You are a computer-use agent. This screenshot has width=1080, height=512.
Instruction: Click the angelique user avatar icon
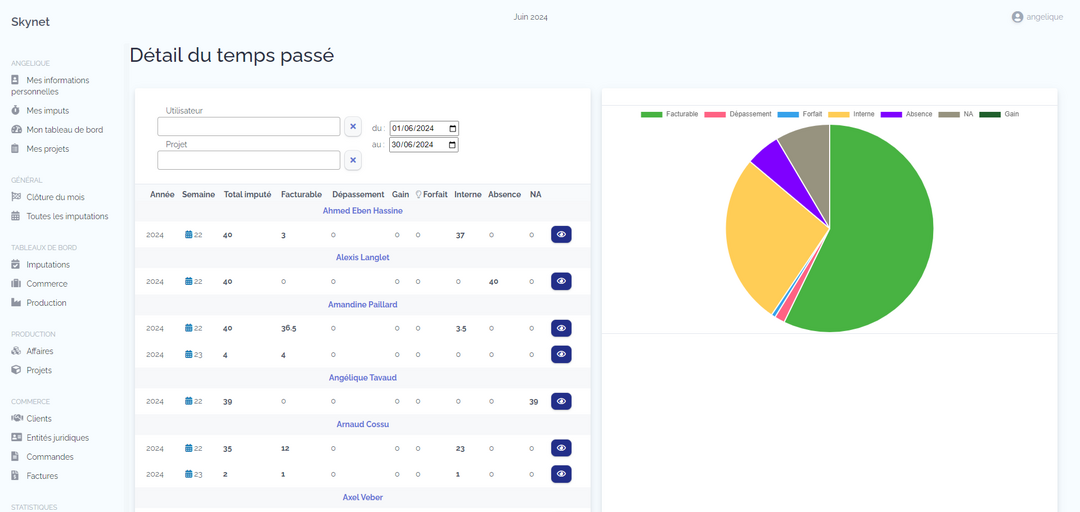pyautogui.click(x=1017, y=17)
